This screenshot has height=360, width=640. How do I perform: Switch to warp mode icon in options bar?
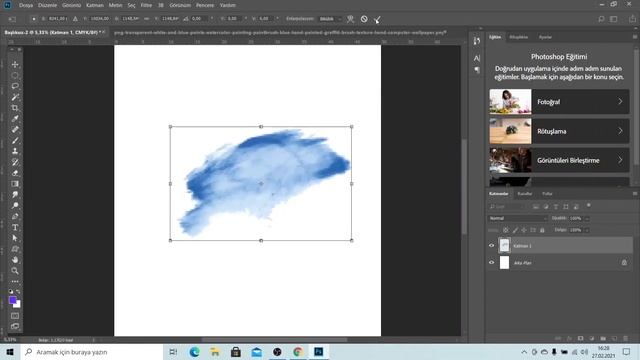350,19
